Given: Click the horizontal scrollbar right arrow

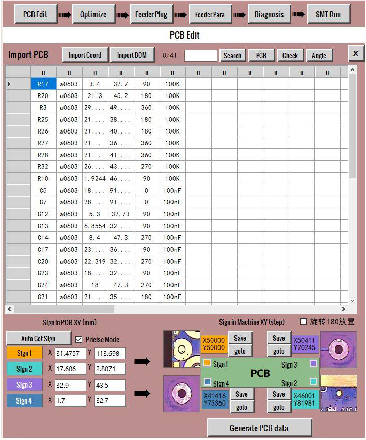Looking at the screenshot, I should (x=343, y=309).
